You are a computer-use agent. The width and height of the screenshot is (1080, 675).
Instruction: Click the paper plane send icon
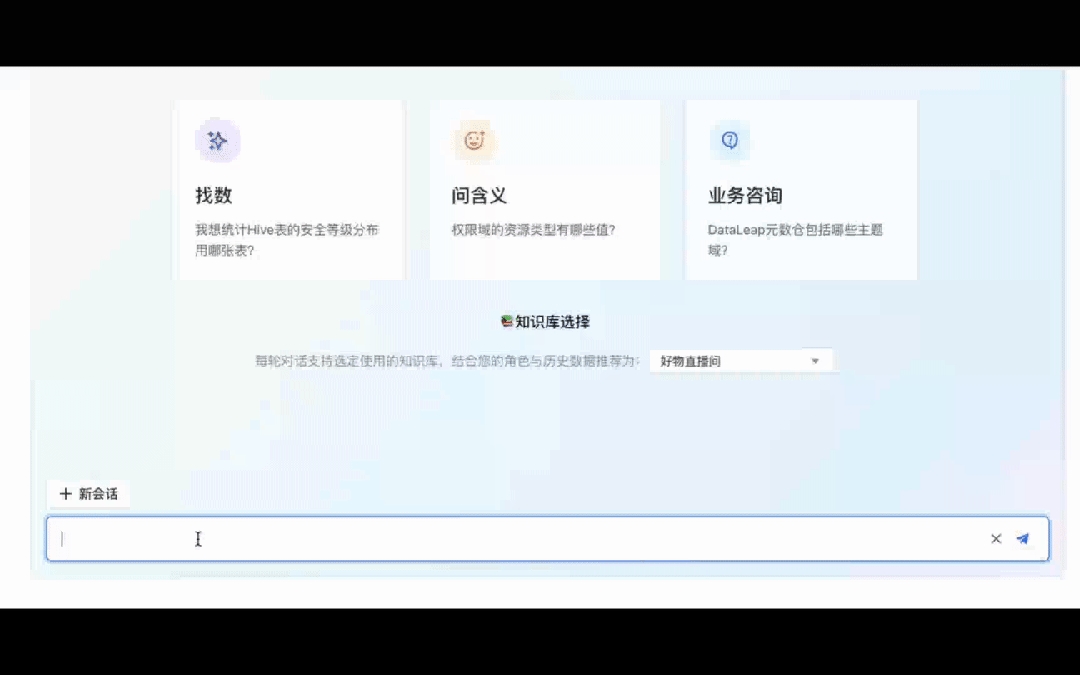(x=1023, y=539)
